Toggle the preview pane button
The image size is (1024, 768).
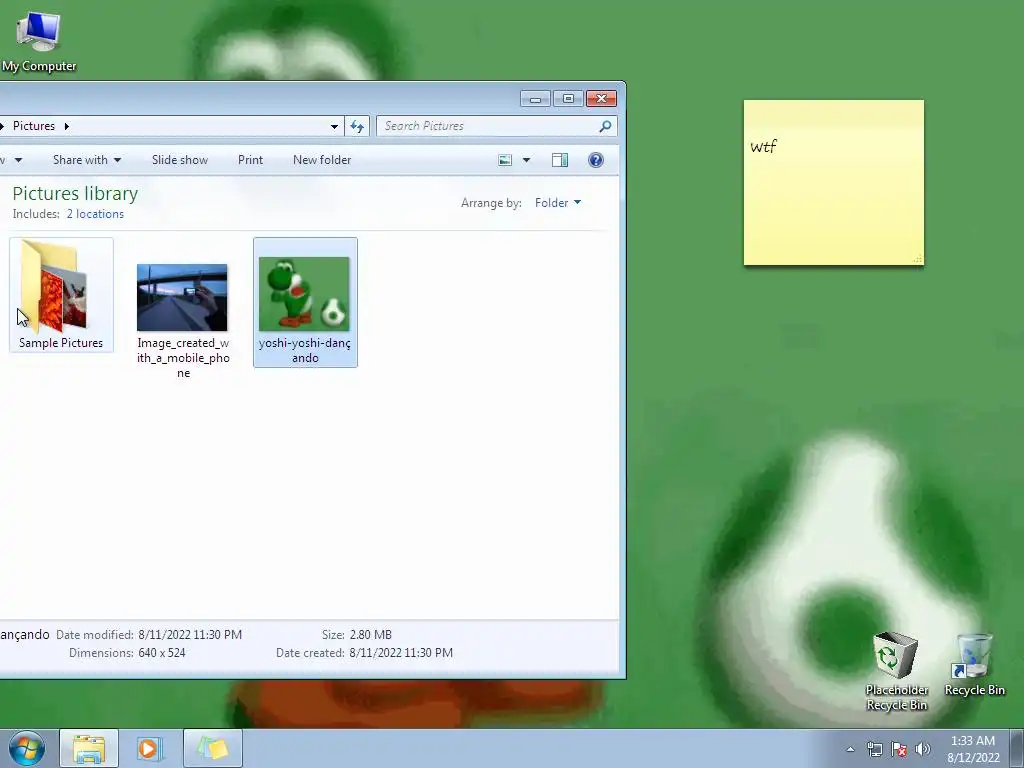click(560, 160)
